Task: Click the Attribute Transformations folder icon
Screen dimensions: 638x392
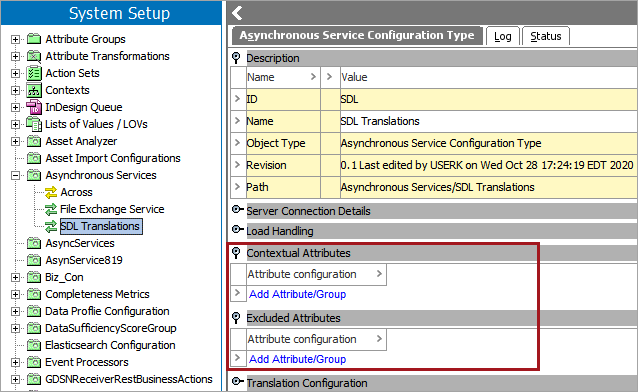Action: tap(34, 56)
